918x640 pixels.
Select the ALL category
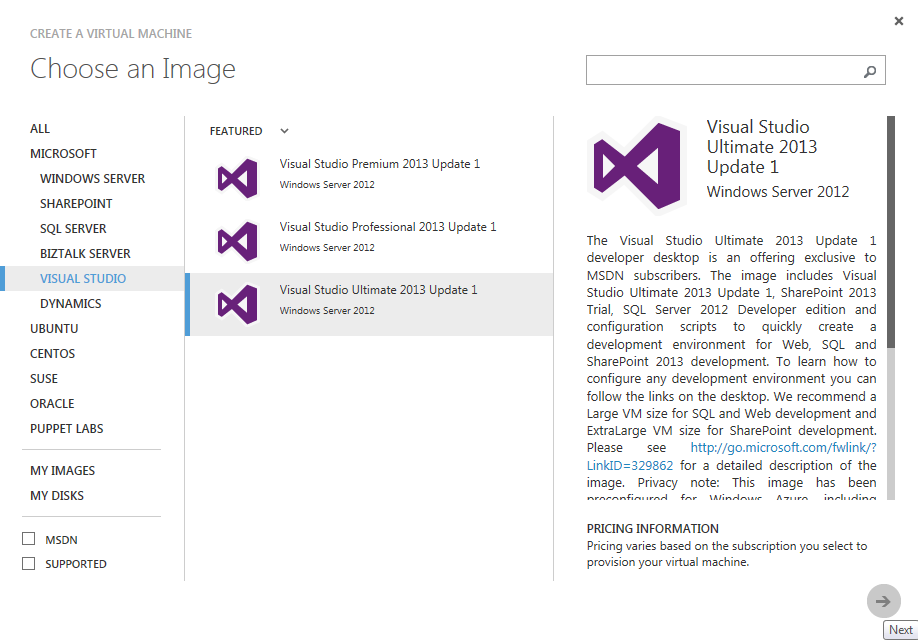(40, 129)
